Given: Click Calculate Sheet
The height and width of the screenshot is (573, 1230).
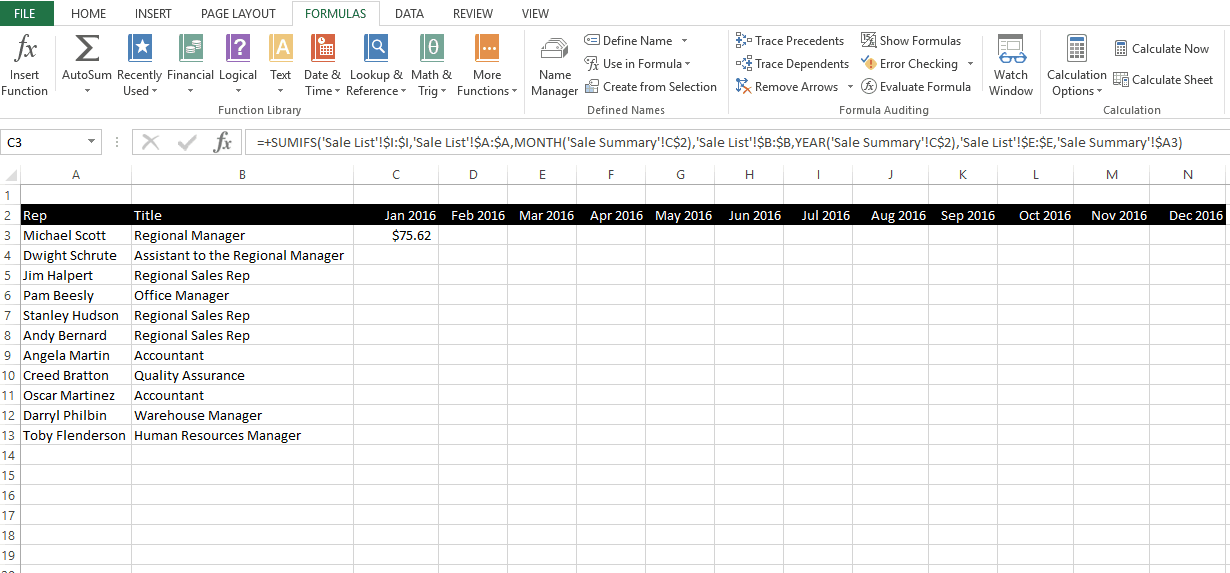Looking at the screenshot, I should point(1163,80).
